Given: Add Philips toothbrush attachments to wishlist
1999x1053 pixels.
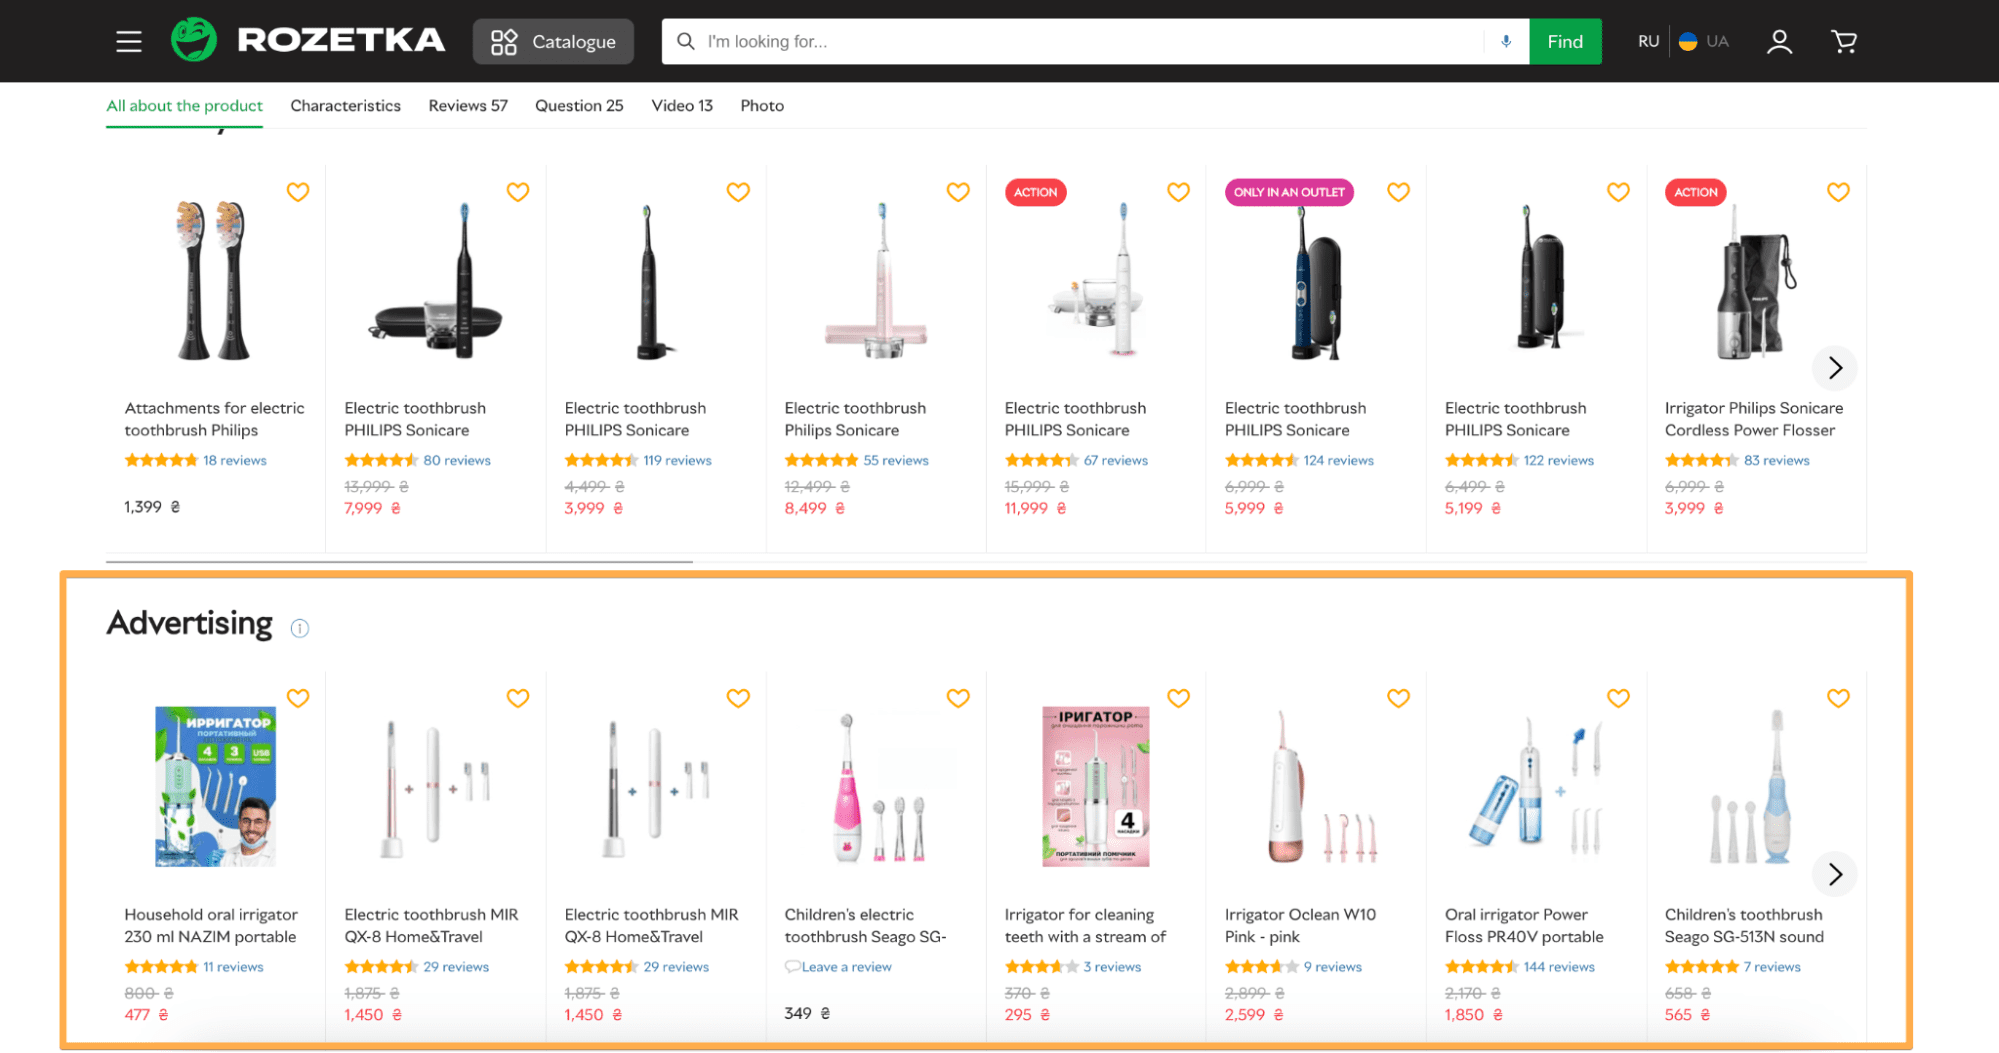Looking at the screenshot, I should [x=298, y=192].
